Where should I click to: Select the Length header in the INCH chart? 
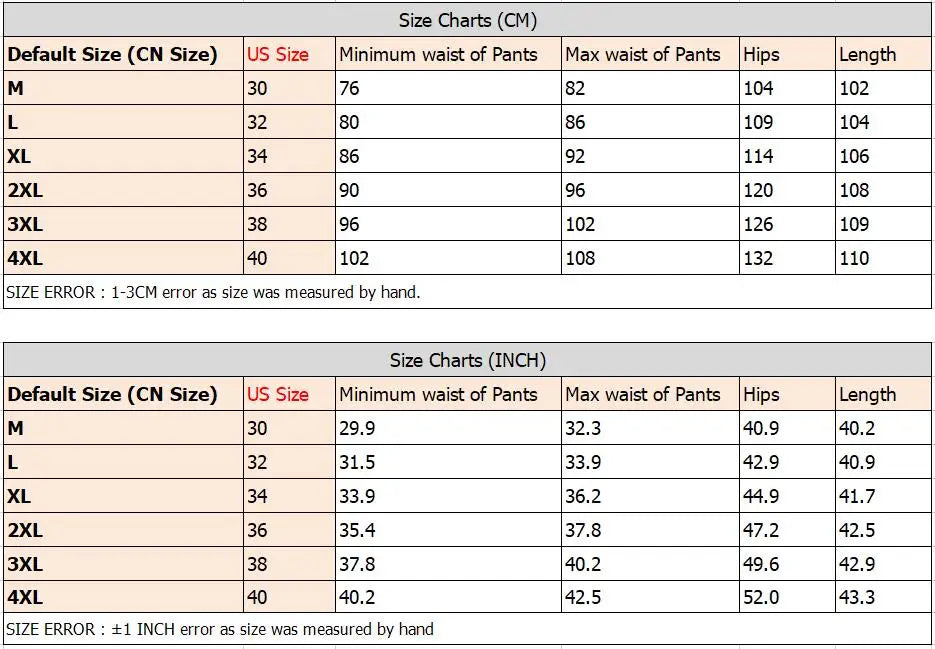(x=868, y=394)
